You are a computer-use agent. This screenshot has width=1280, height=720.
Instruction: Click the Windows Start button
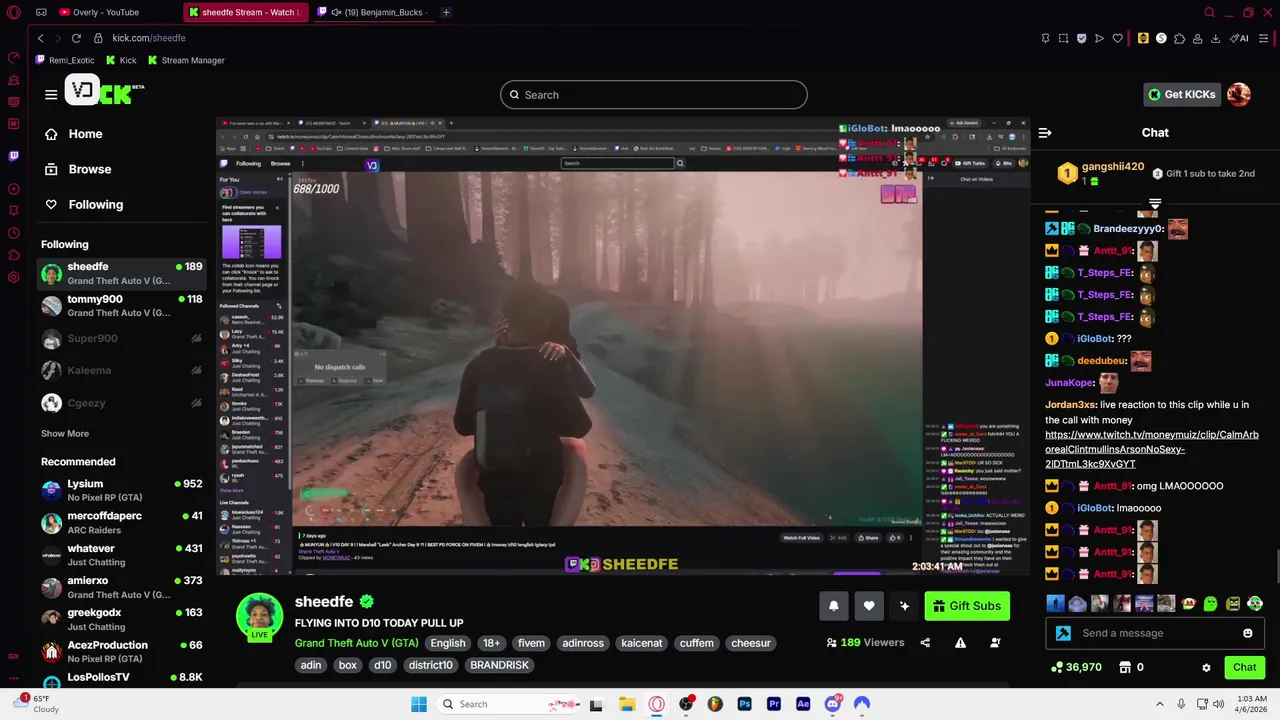click(419, 704)
